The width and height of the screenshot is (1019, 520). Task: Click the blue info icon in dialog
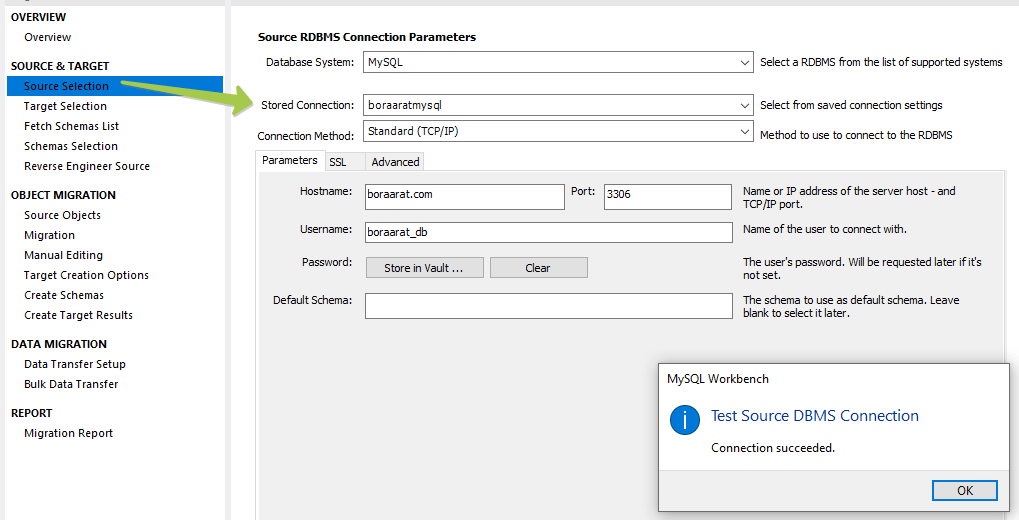[685, 420]
